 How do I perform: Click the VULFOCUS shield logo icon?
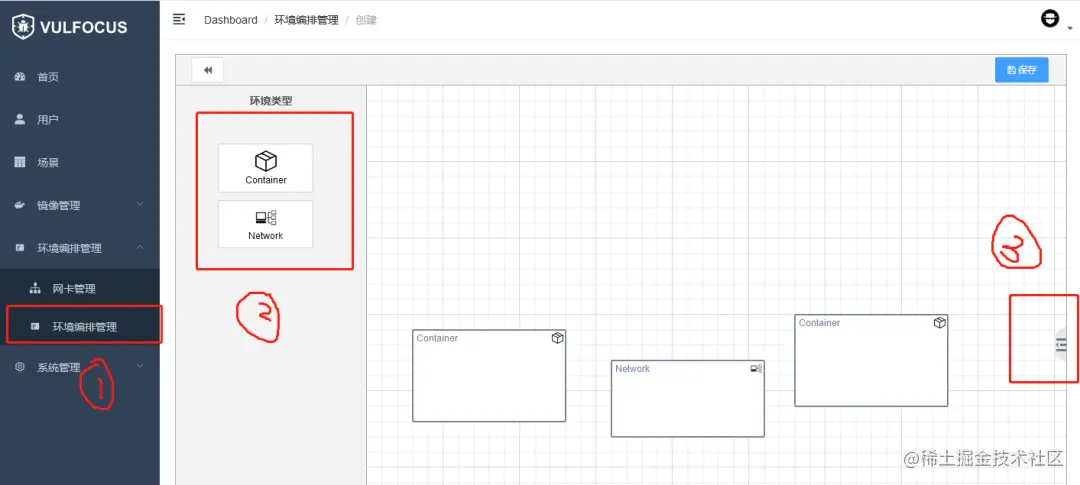[23, 27]
